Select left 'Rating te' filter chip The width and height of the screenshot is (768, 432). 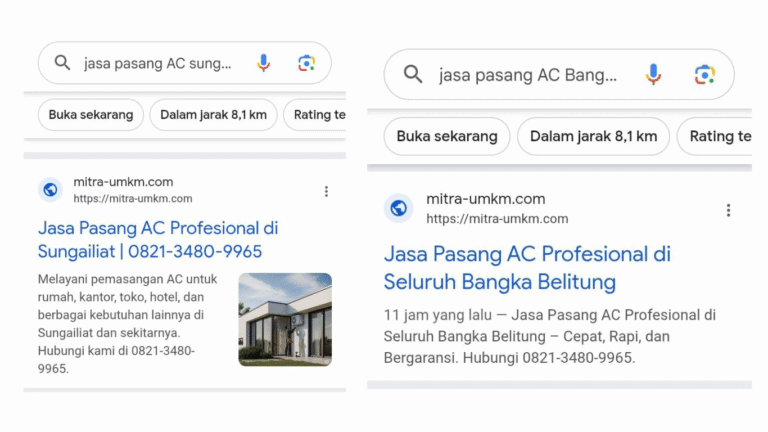(315, 115)
